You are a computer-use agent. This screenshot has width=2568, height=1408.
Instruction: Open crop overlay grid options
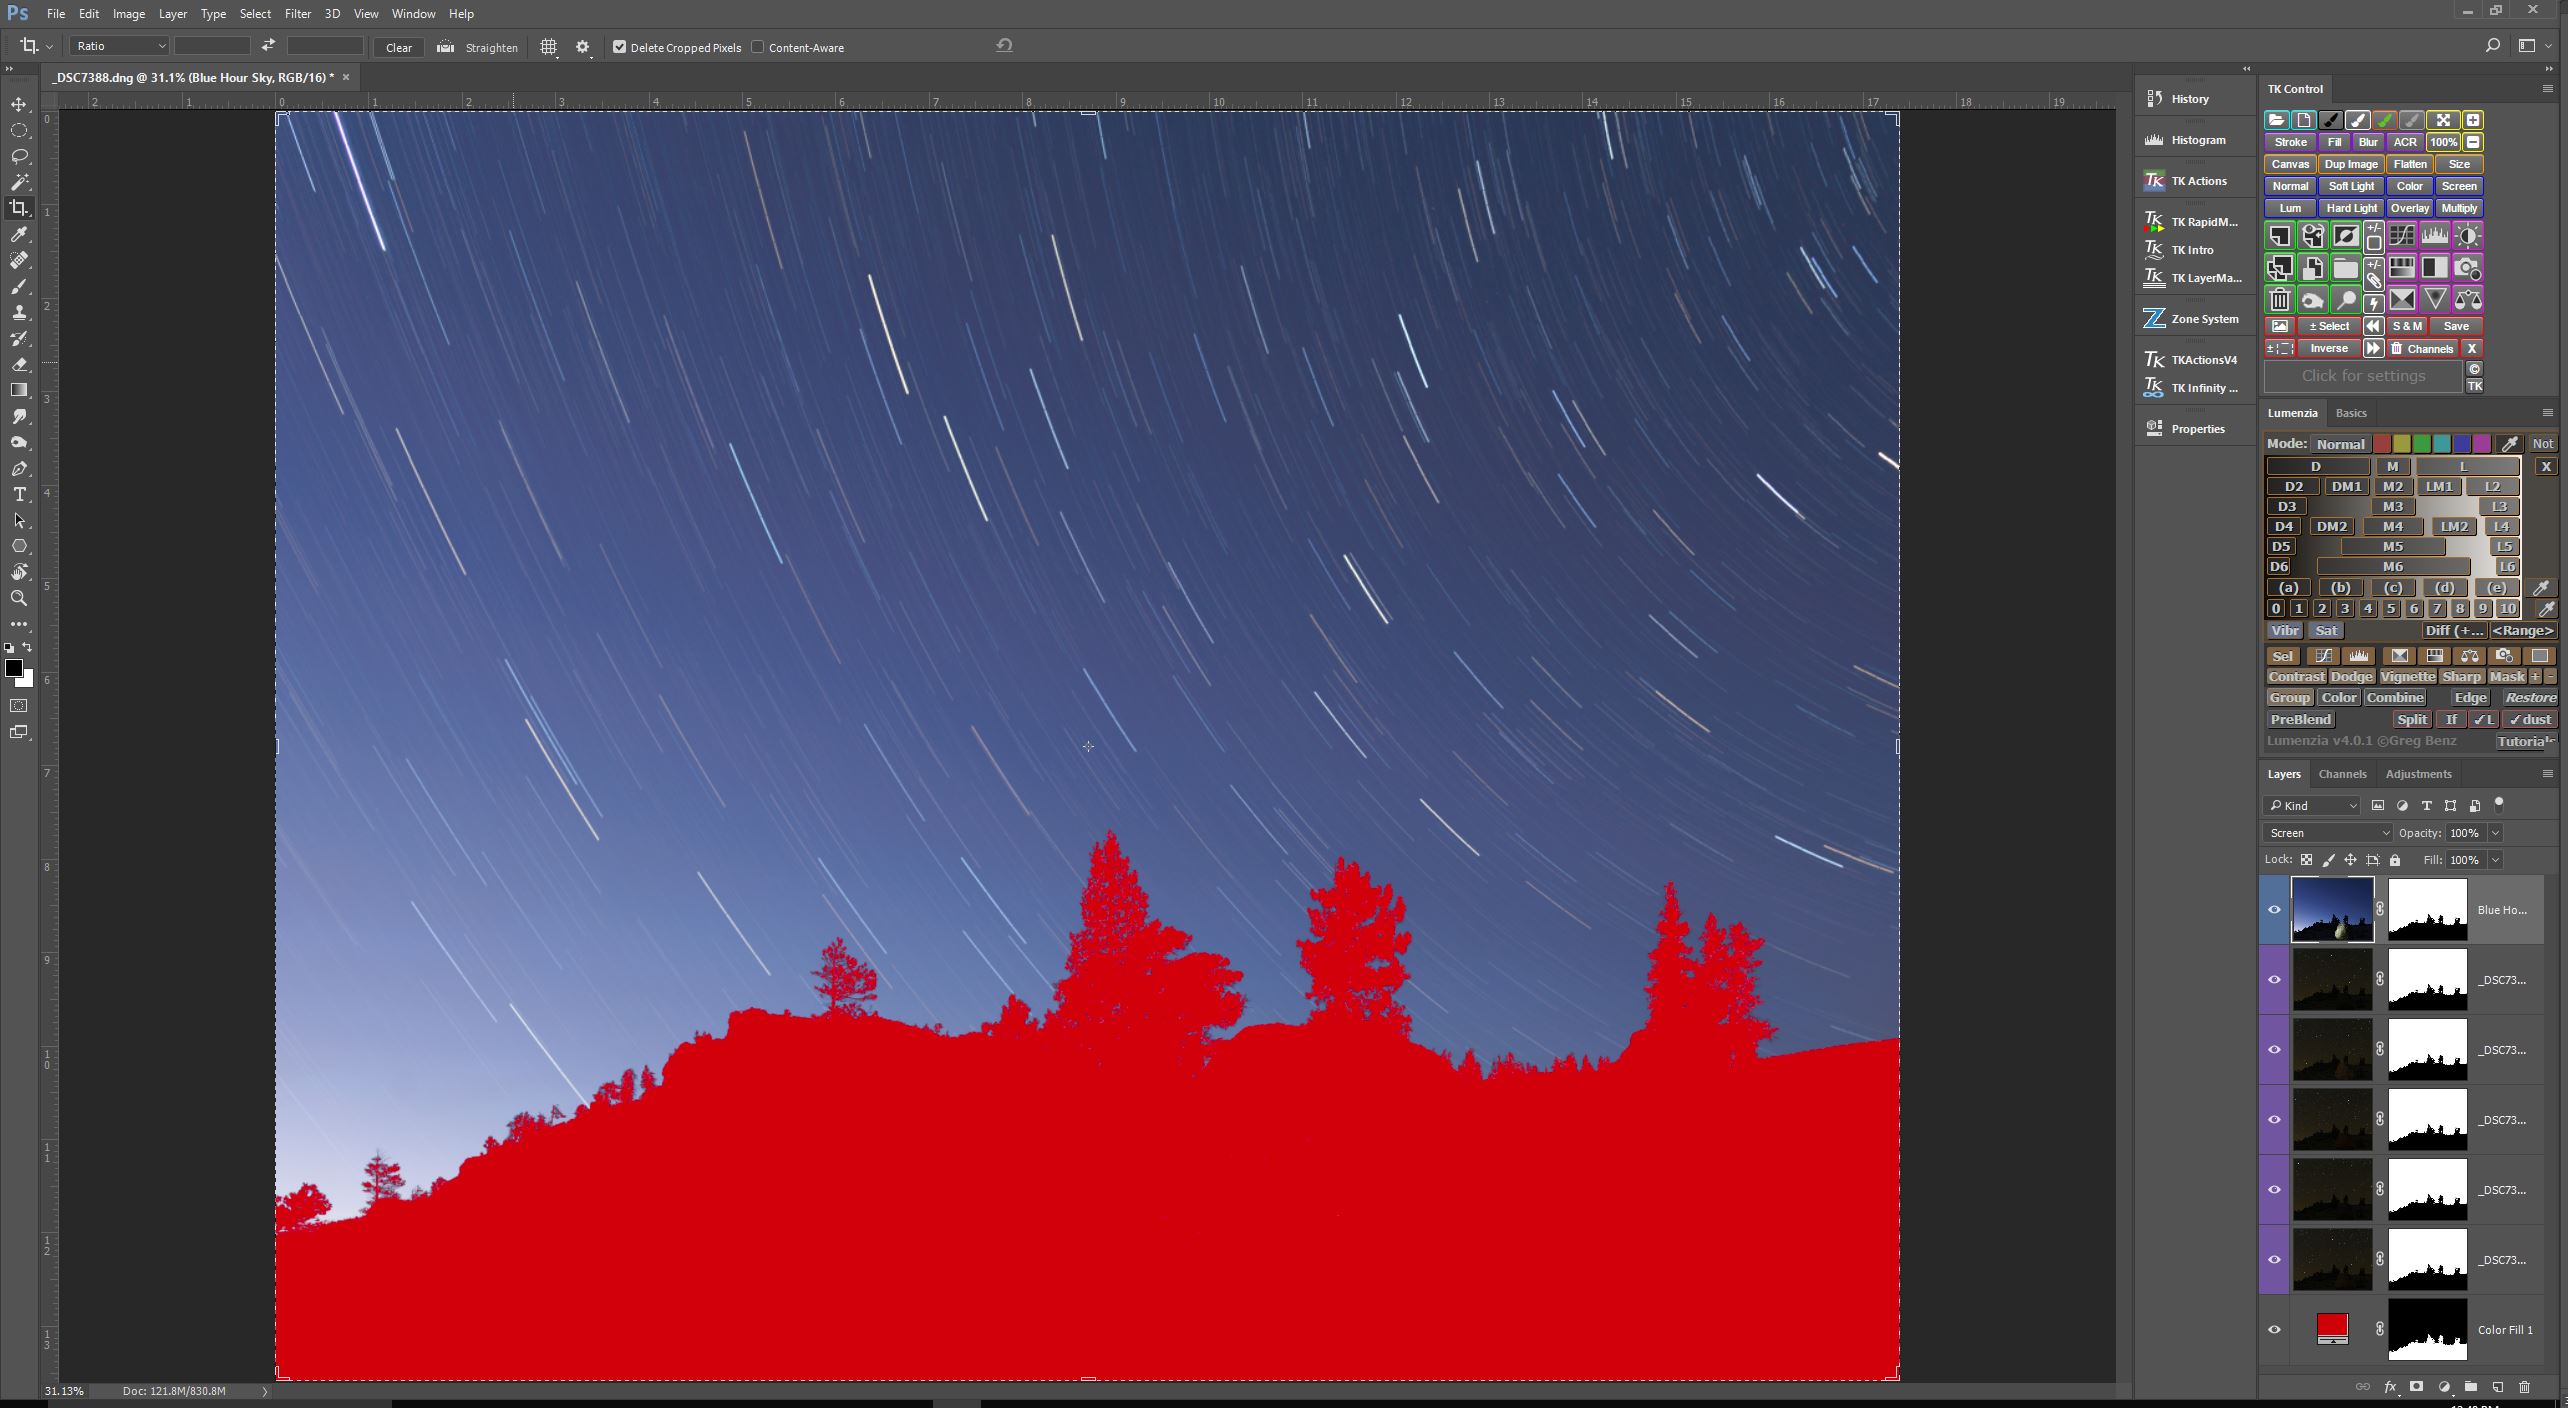[548, 47]
